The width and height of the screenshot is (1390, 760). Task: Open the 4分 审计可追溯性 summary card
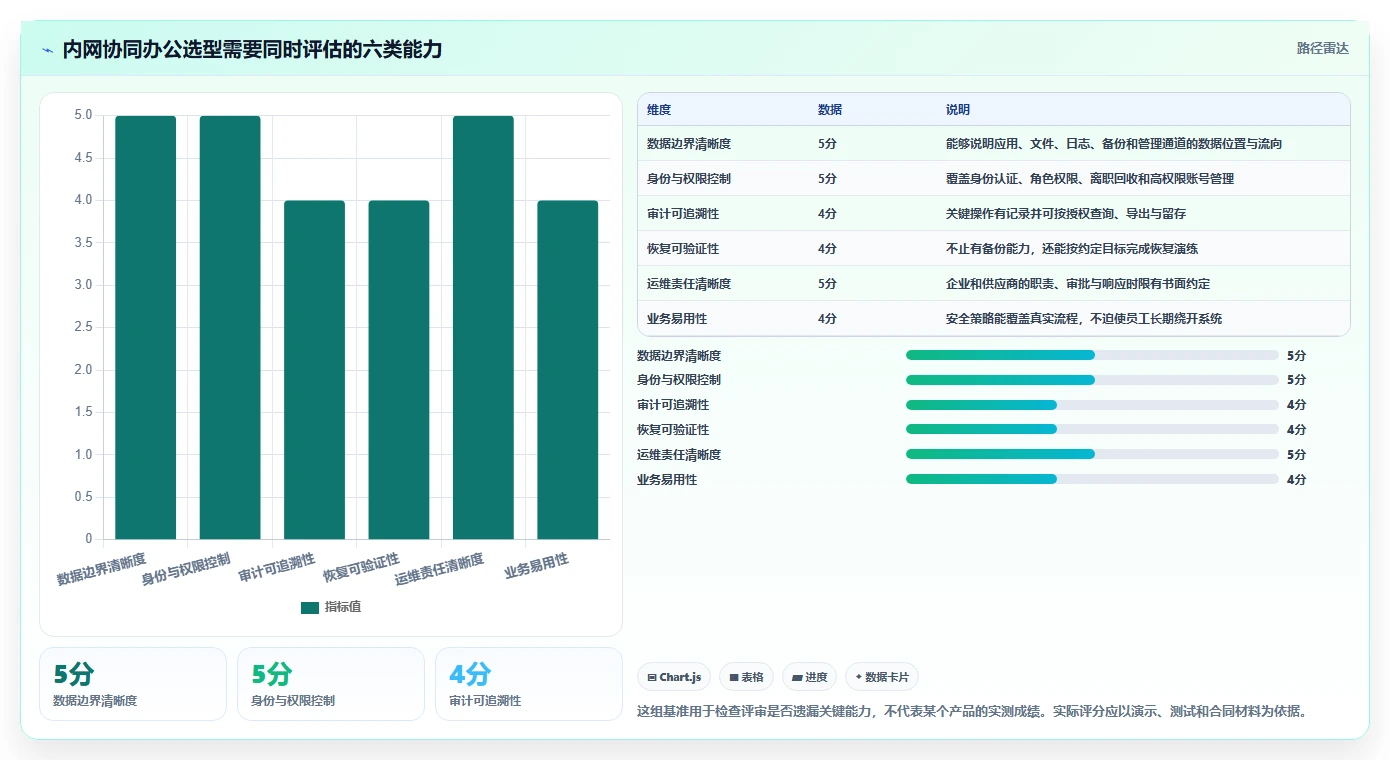coord(529,684)
